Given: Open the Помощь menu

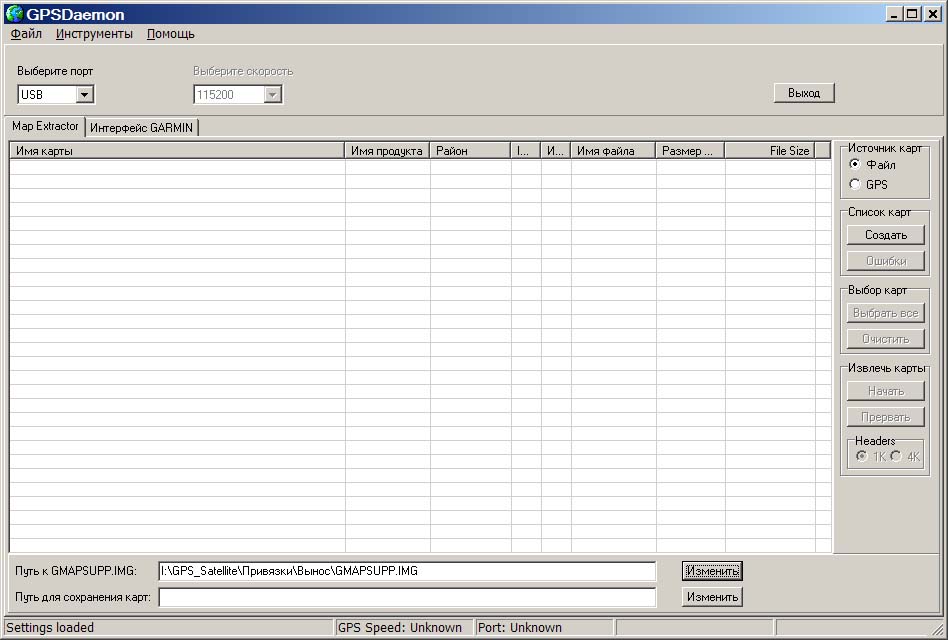Looking at the screenshot, I should 170,34.
